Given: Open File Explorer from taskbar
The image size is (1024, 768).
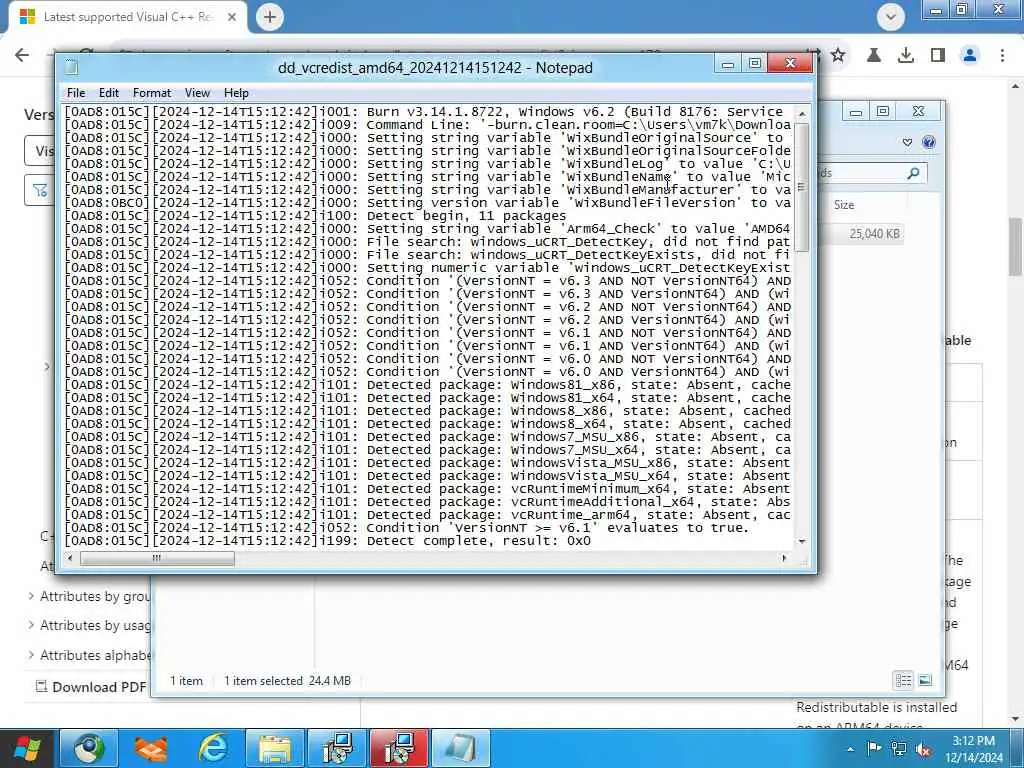Looking at the screenshot, I should [275, 748].
